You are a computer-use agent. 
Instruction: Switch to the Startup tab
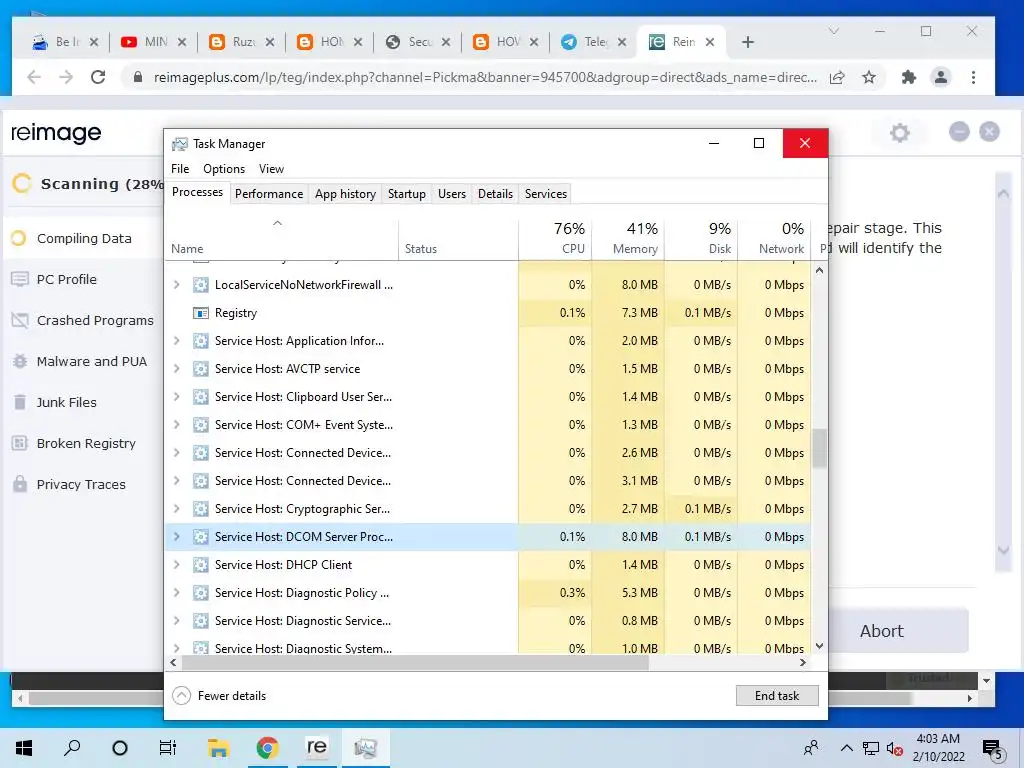[x=407, y=194]
